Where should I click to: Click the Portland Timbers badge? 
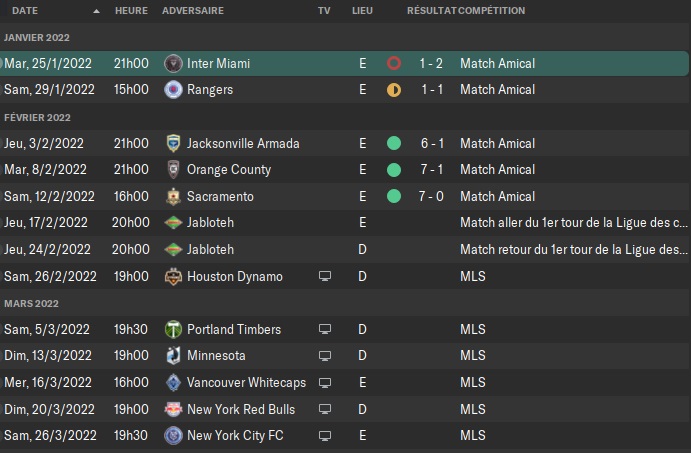tap(173, 330)
